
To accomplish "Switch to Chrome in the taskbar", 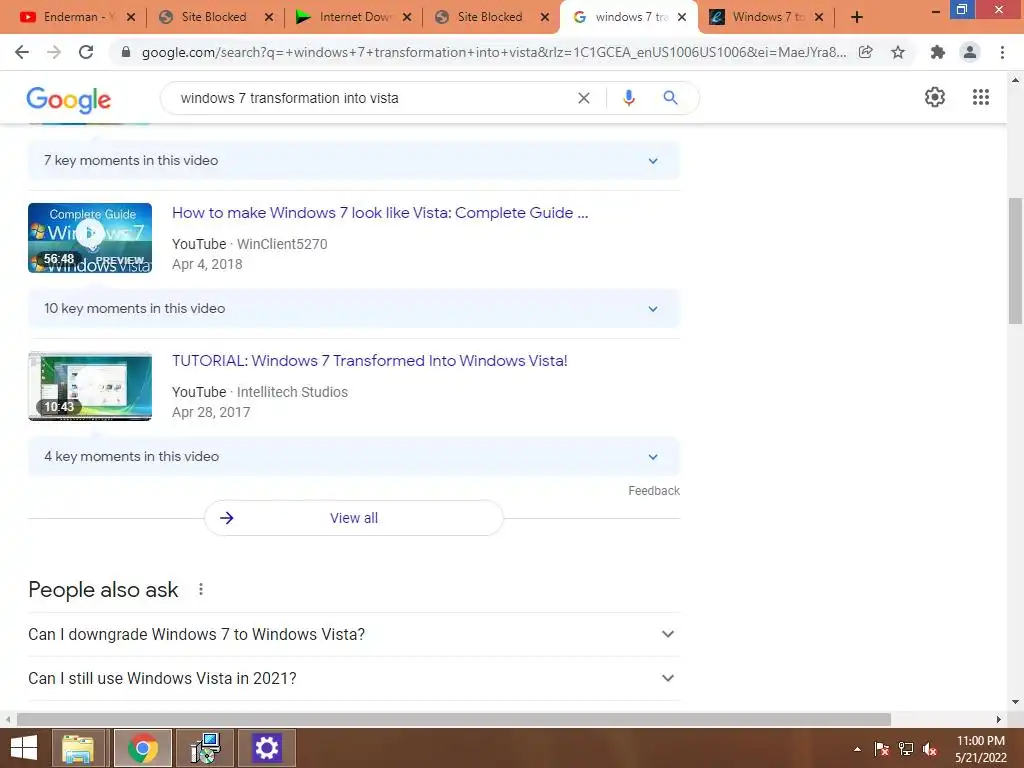I will coord(142,748).
